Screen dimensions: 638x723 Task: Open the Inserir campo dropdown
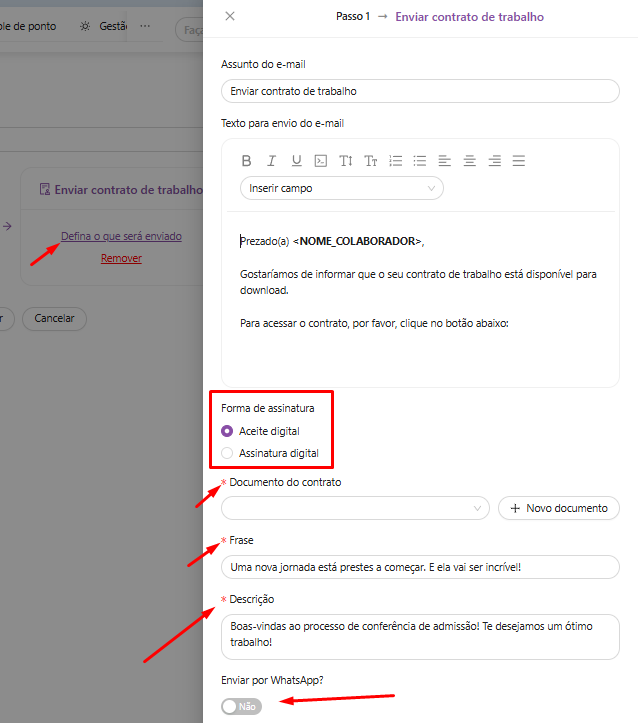point(341,188)
